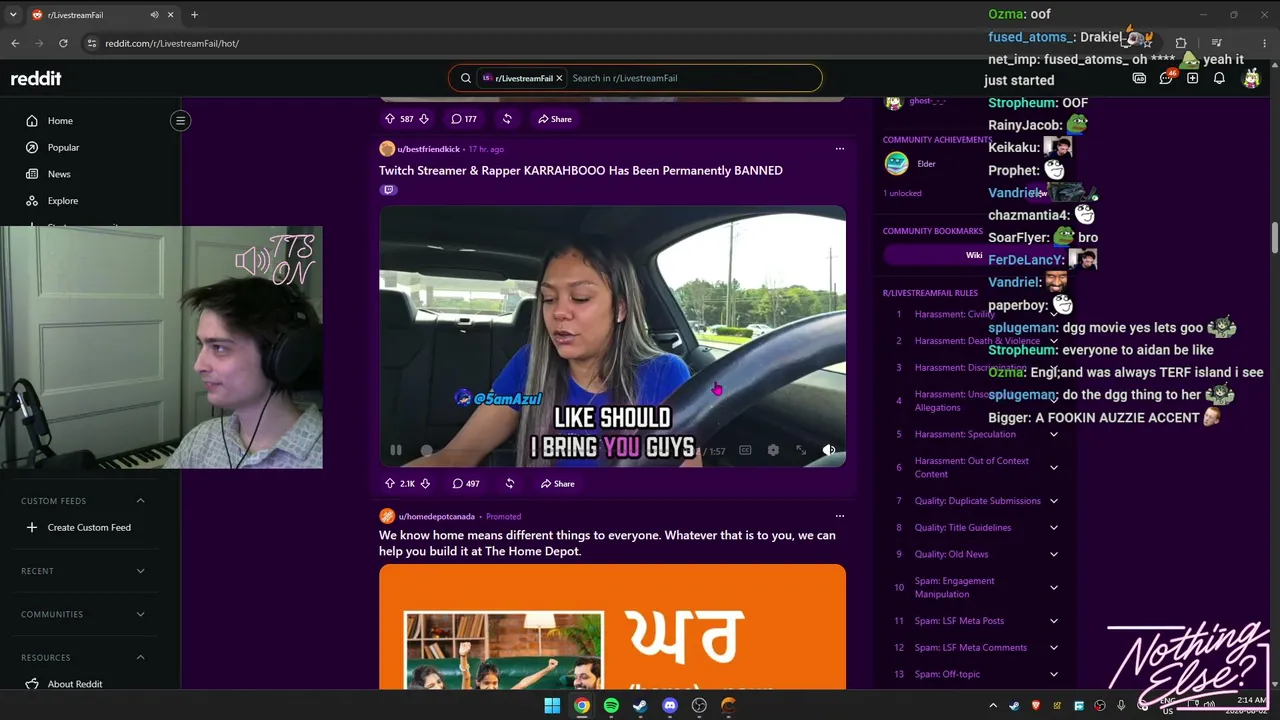Expand rule 6 Harassment: Out of Context Content
1280x720 pixels.
(x=1053, y=468)
